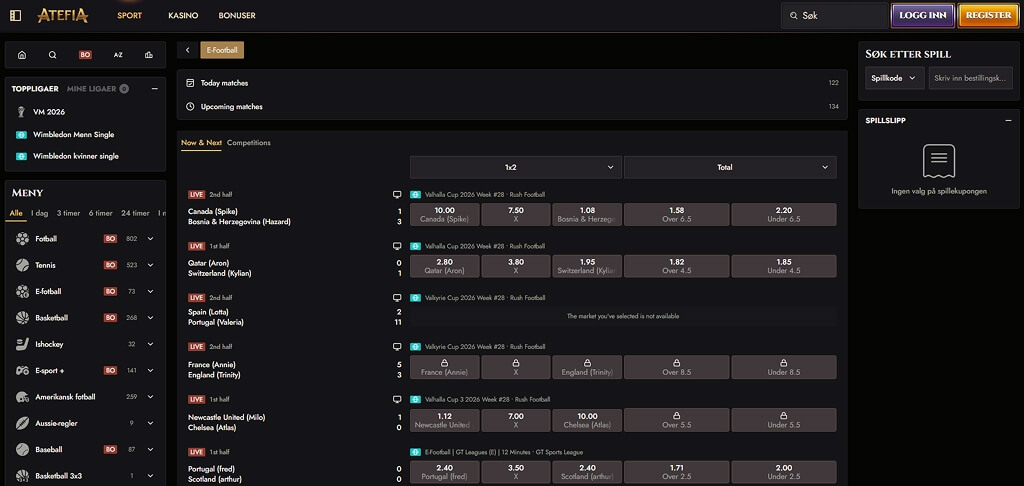The width and height of the screenshot is (1024, 486).
Task: Click the Logg Inn button
Action: tap(923, 16)
